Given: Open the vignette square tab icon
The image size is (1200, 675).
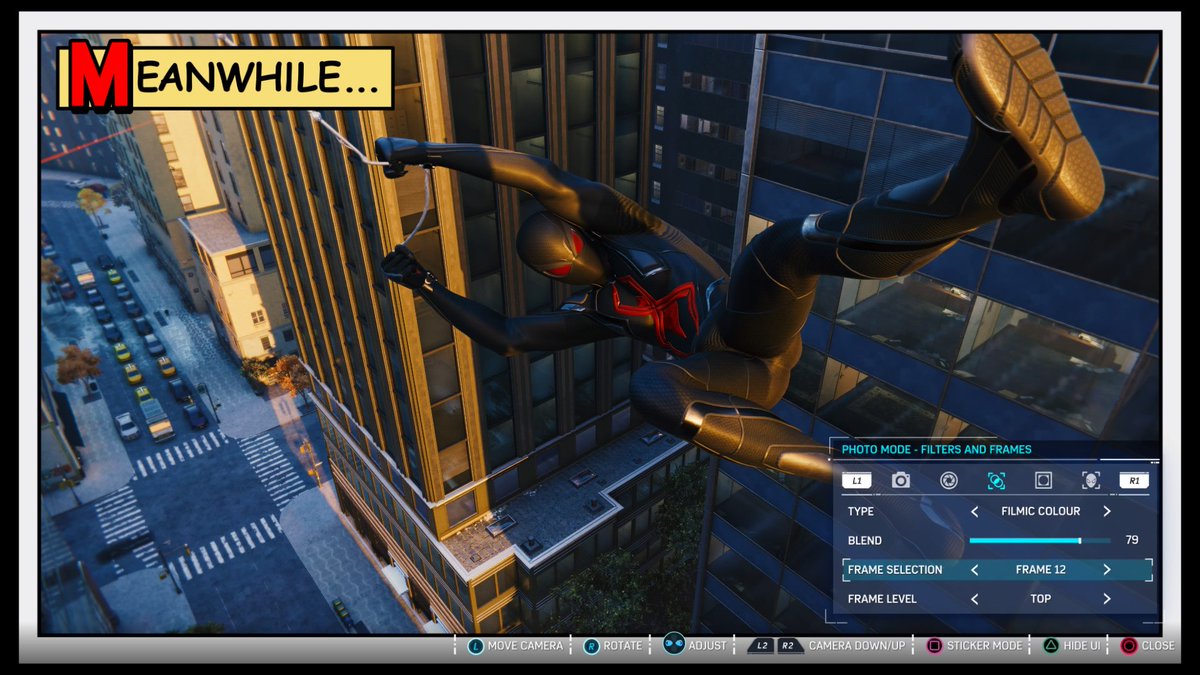Looking at the screenshot, I should [x=1043, y=481].
